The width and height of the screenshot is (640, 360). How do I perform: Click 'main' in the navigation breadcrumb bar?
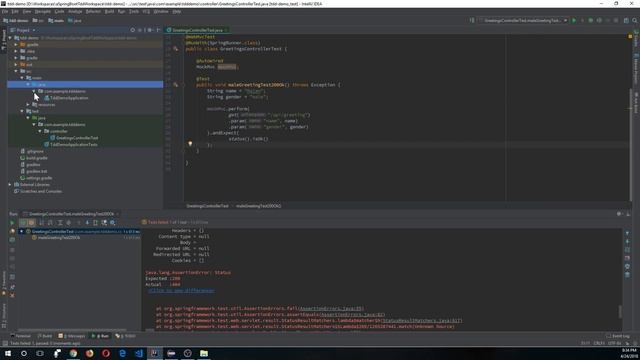pyautogui.click(x=56, y=20)
